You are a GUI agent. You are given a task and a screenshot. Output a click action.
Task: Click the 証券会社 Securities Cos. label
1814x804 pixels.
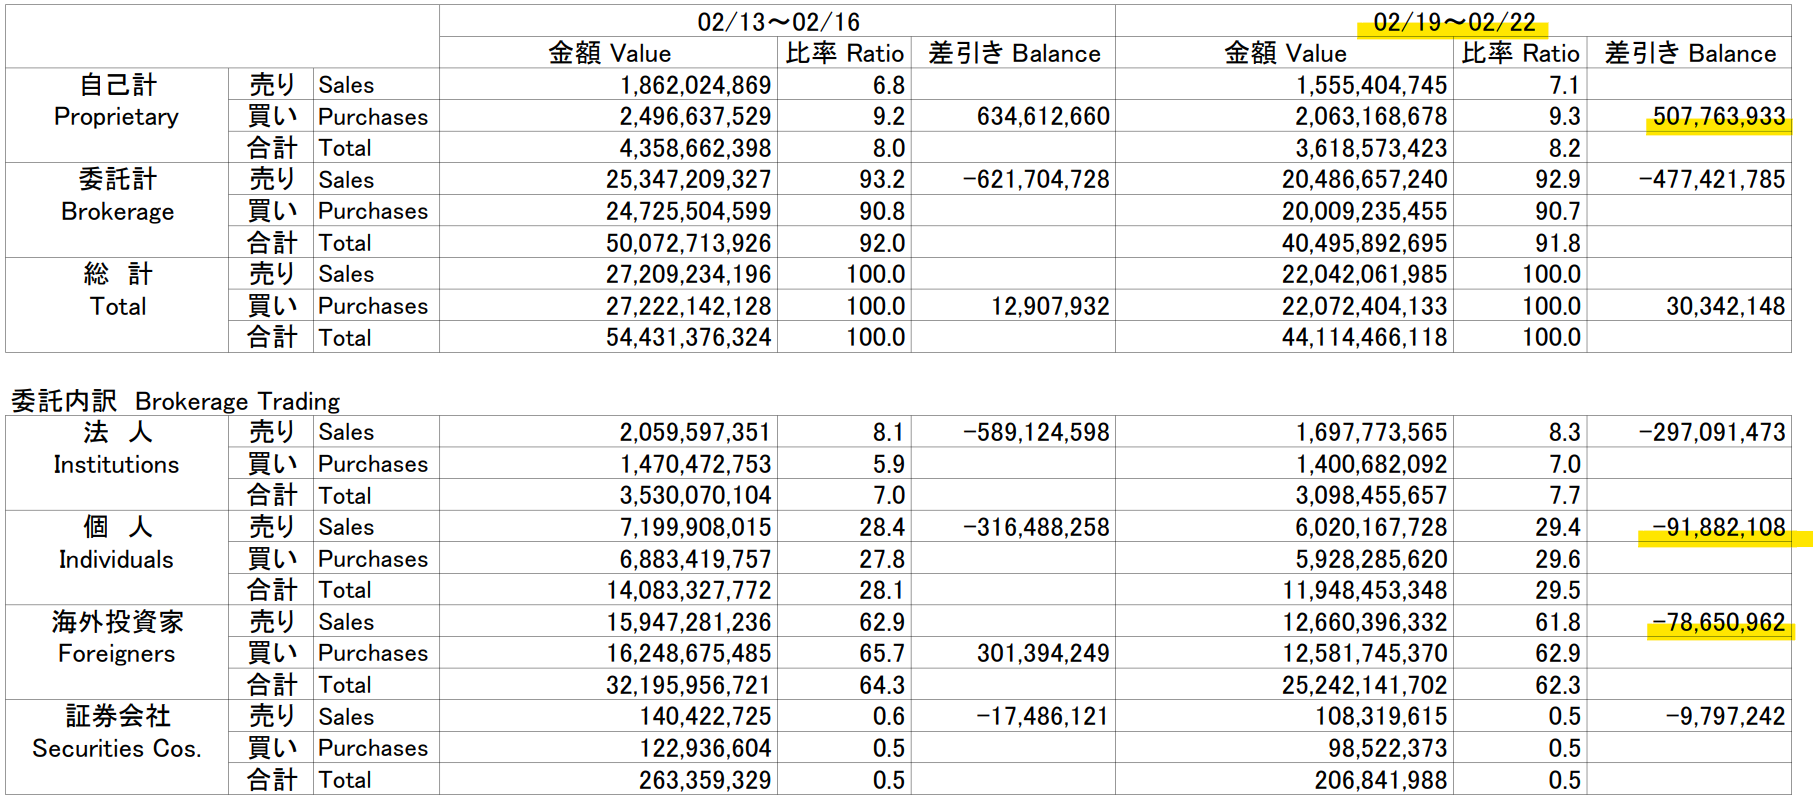116,732
